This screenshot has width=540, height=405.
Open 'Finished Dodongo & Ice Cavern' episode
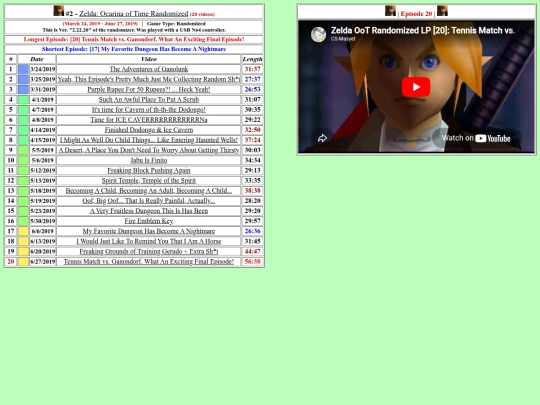pos(149,130)
